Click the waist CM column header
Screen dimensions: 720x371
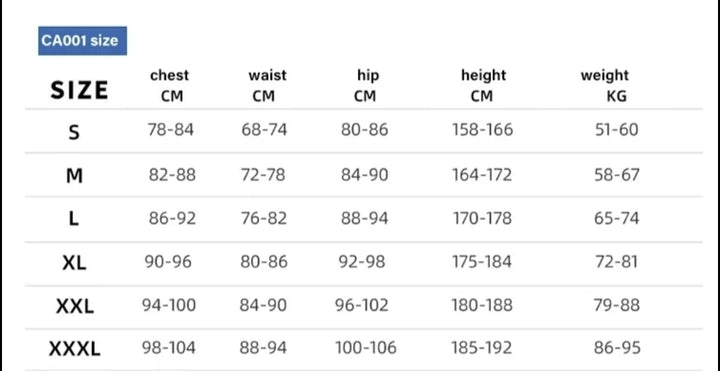(267, 85)
